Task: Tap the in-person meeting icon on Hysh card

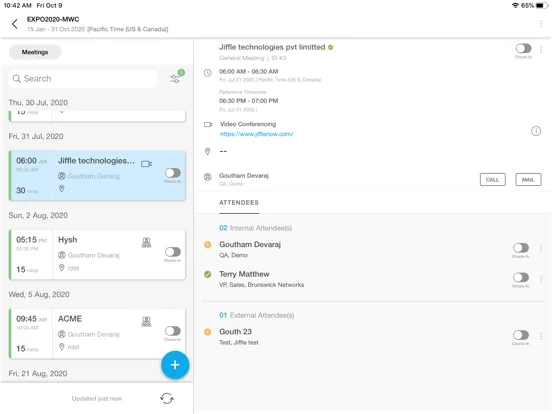Action: [x=146, y=243]
